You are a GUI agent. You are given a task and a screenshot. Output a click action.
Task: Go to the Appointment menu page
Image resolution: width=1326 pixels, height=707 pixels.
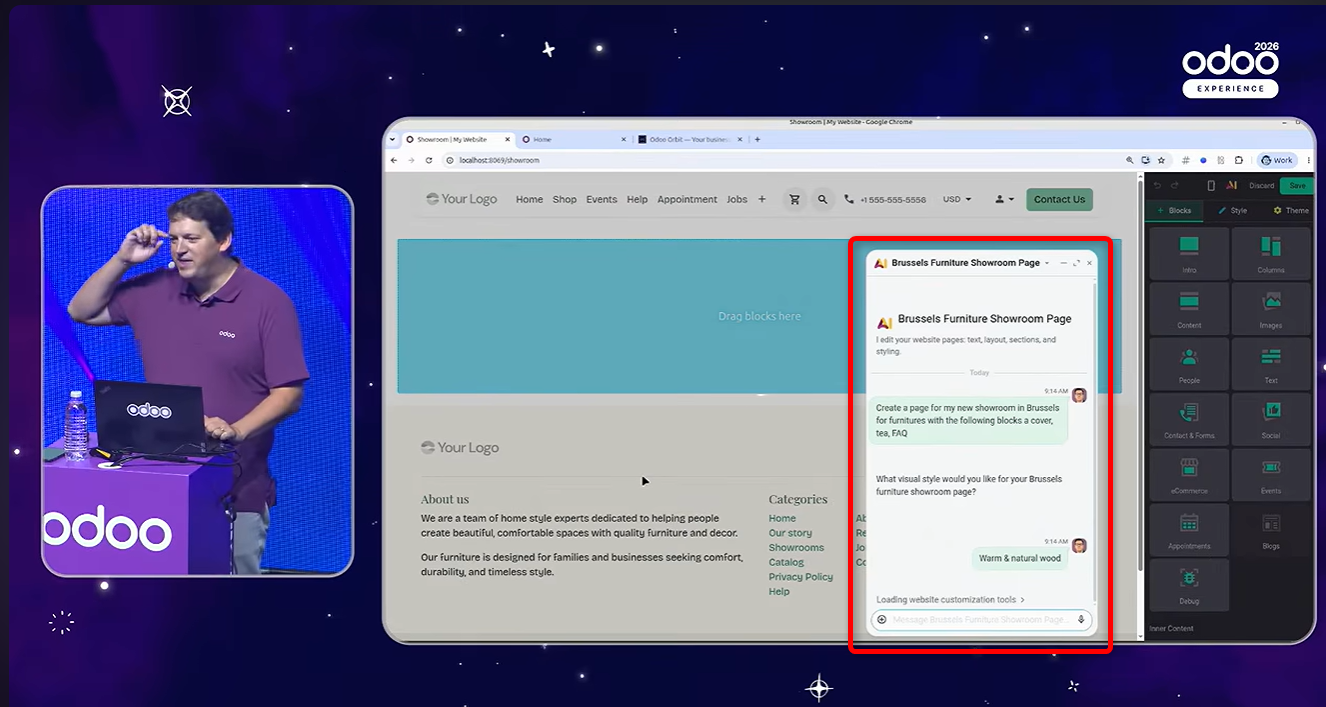[x=687, y=200]
